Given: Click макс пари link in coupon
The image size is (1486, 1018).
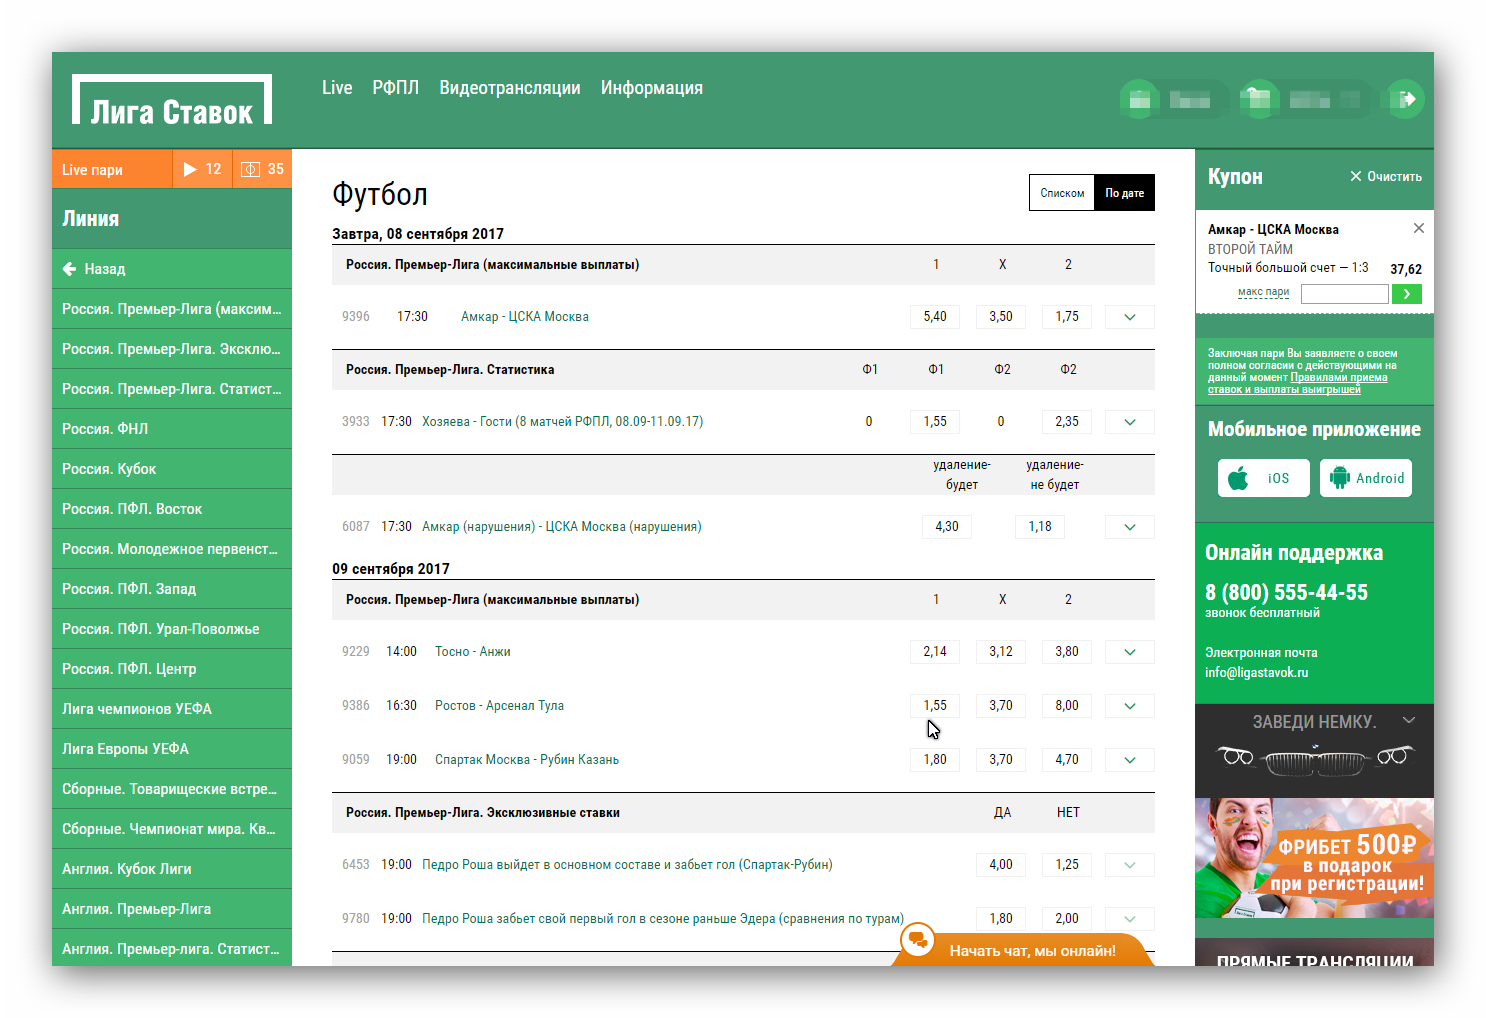Looking at the screenshot, I should tap(1263, 292).
